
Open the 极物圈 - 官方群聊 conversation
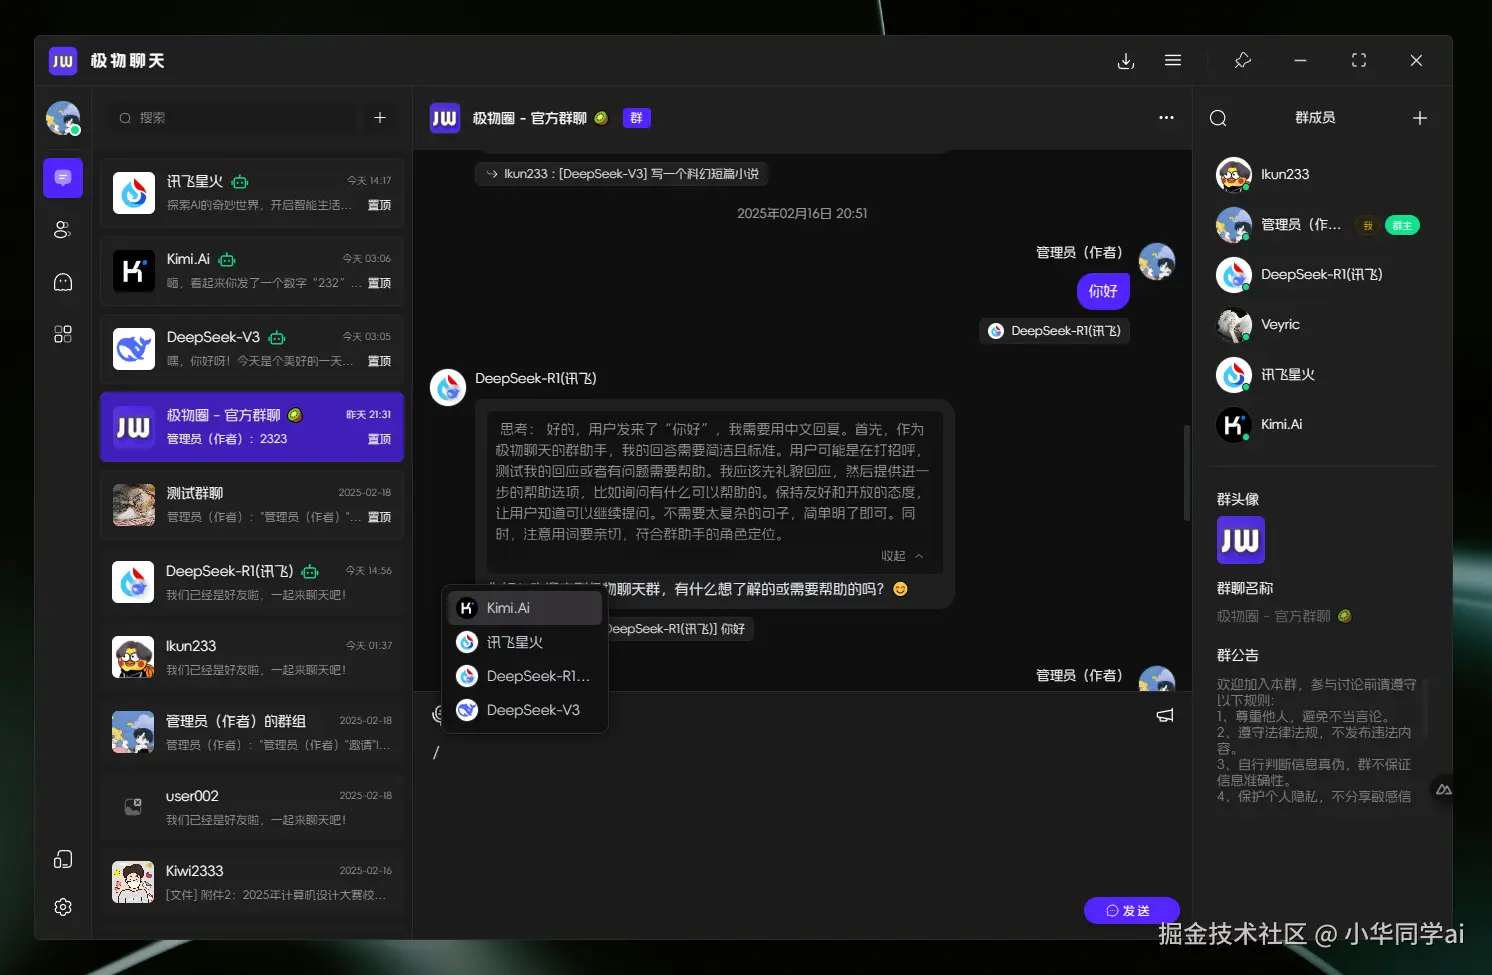(x=252, y=427)
